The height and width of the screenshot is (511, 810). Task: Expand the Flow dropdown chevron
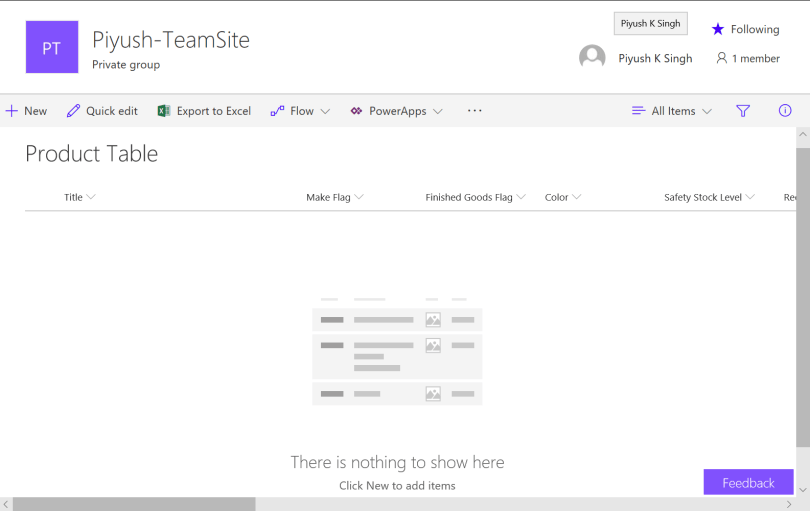click(x=325, y=111)
